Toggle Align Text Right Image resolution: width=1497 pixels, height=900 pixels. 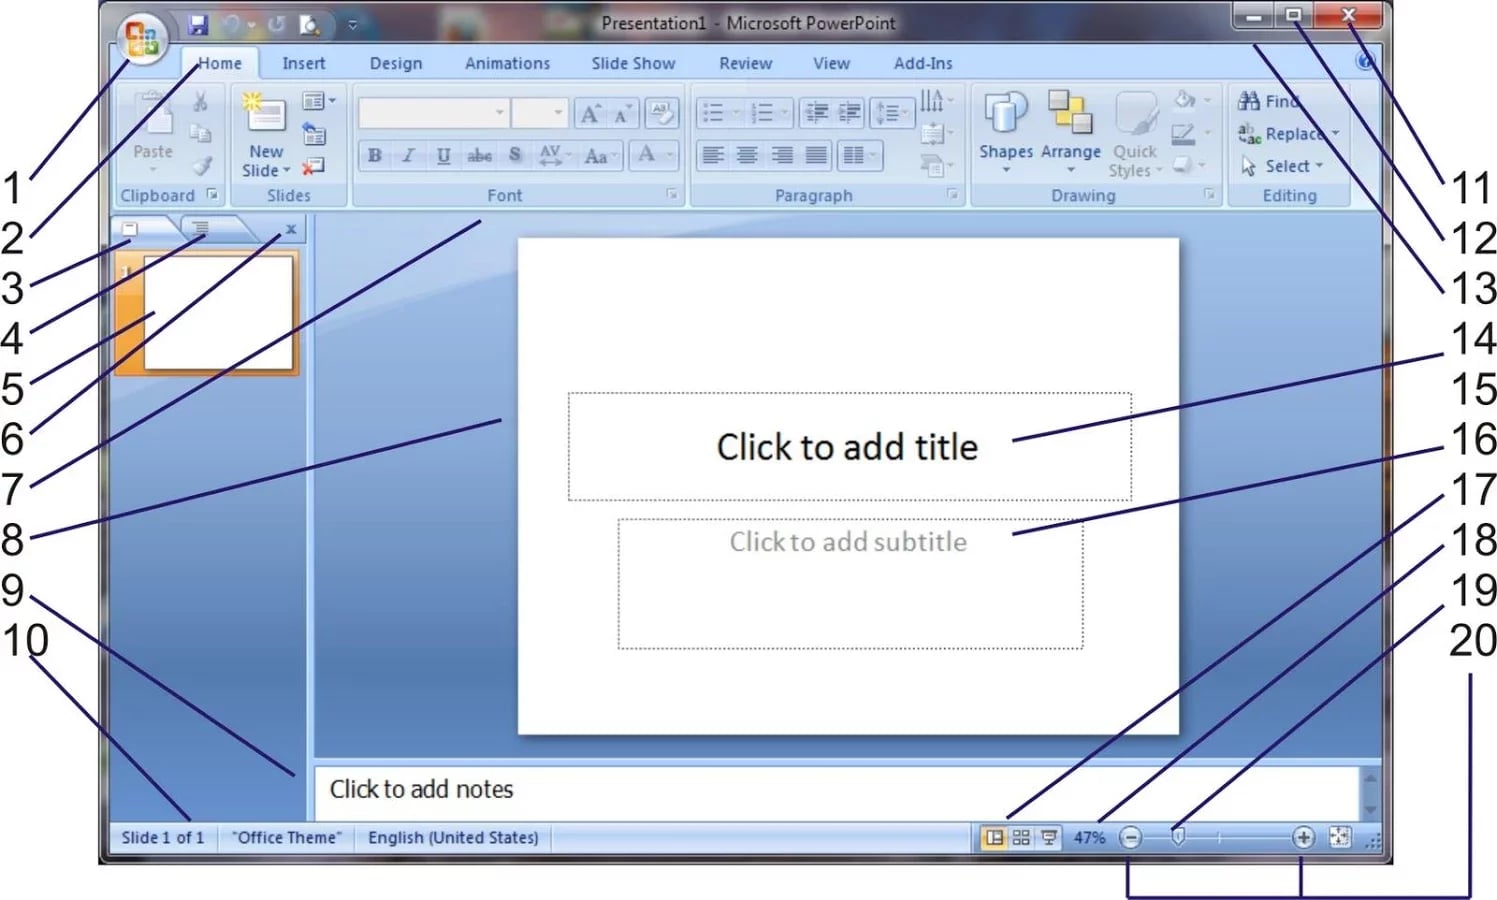782,155
